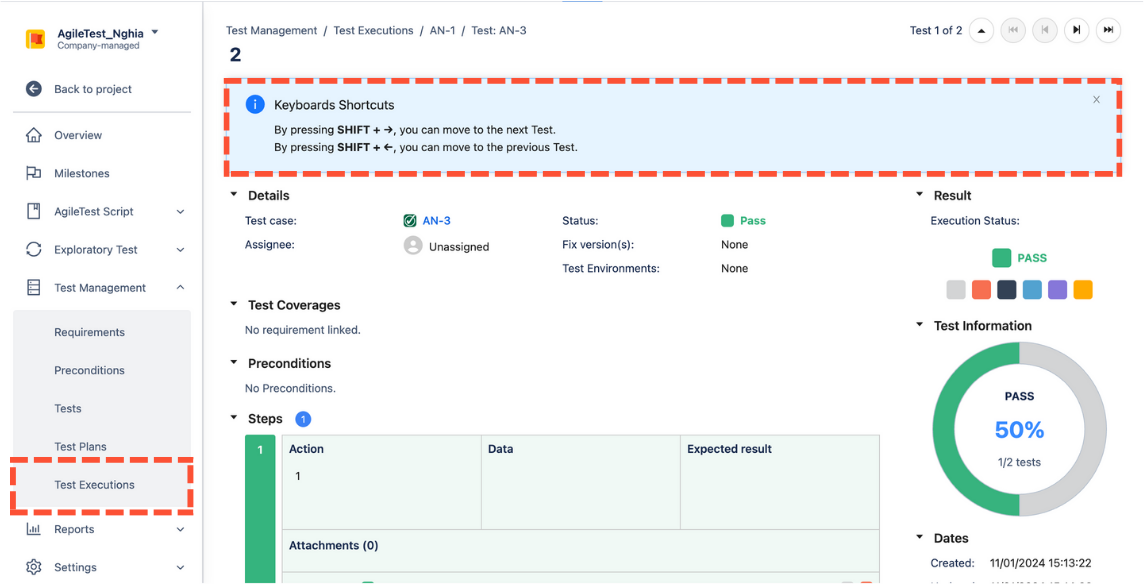Collapse the Details section
This screenshot has width=1144, height=584.
point(234,195)
